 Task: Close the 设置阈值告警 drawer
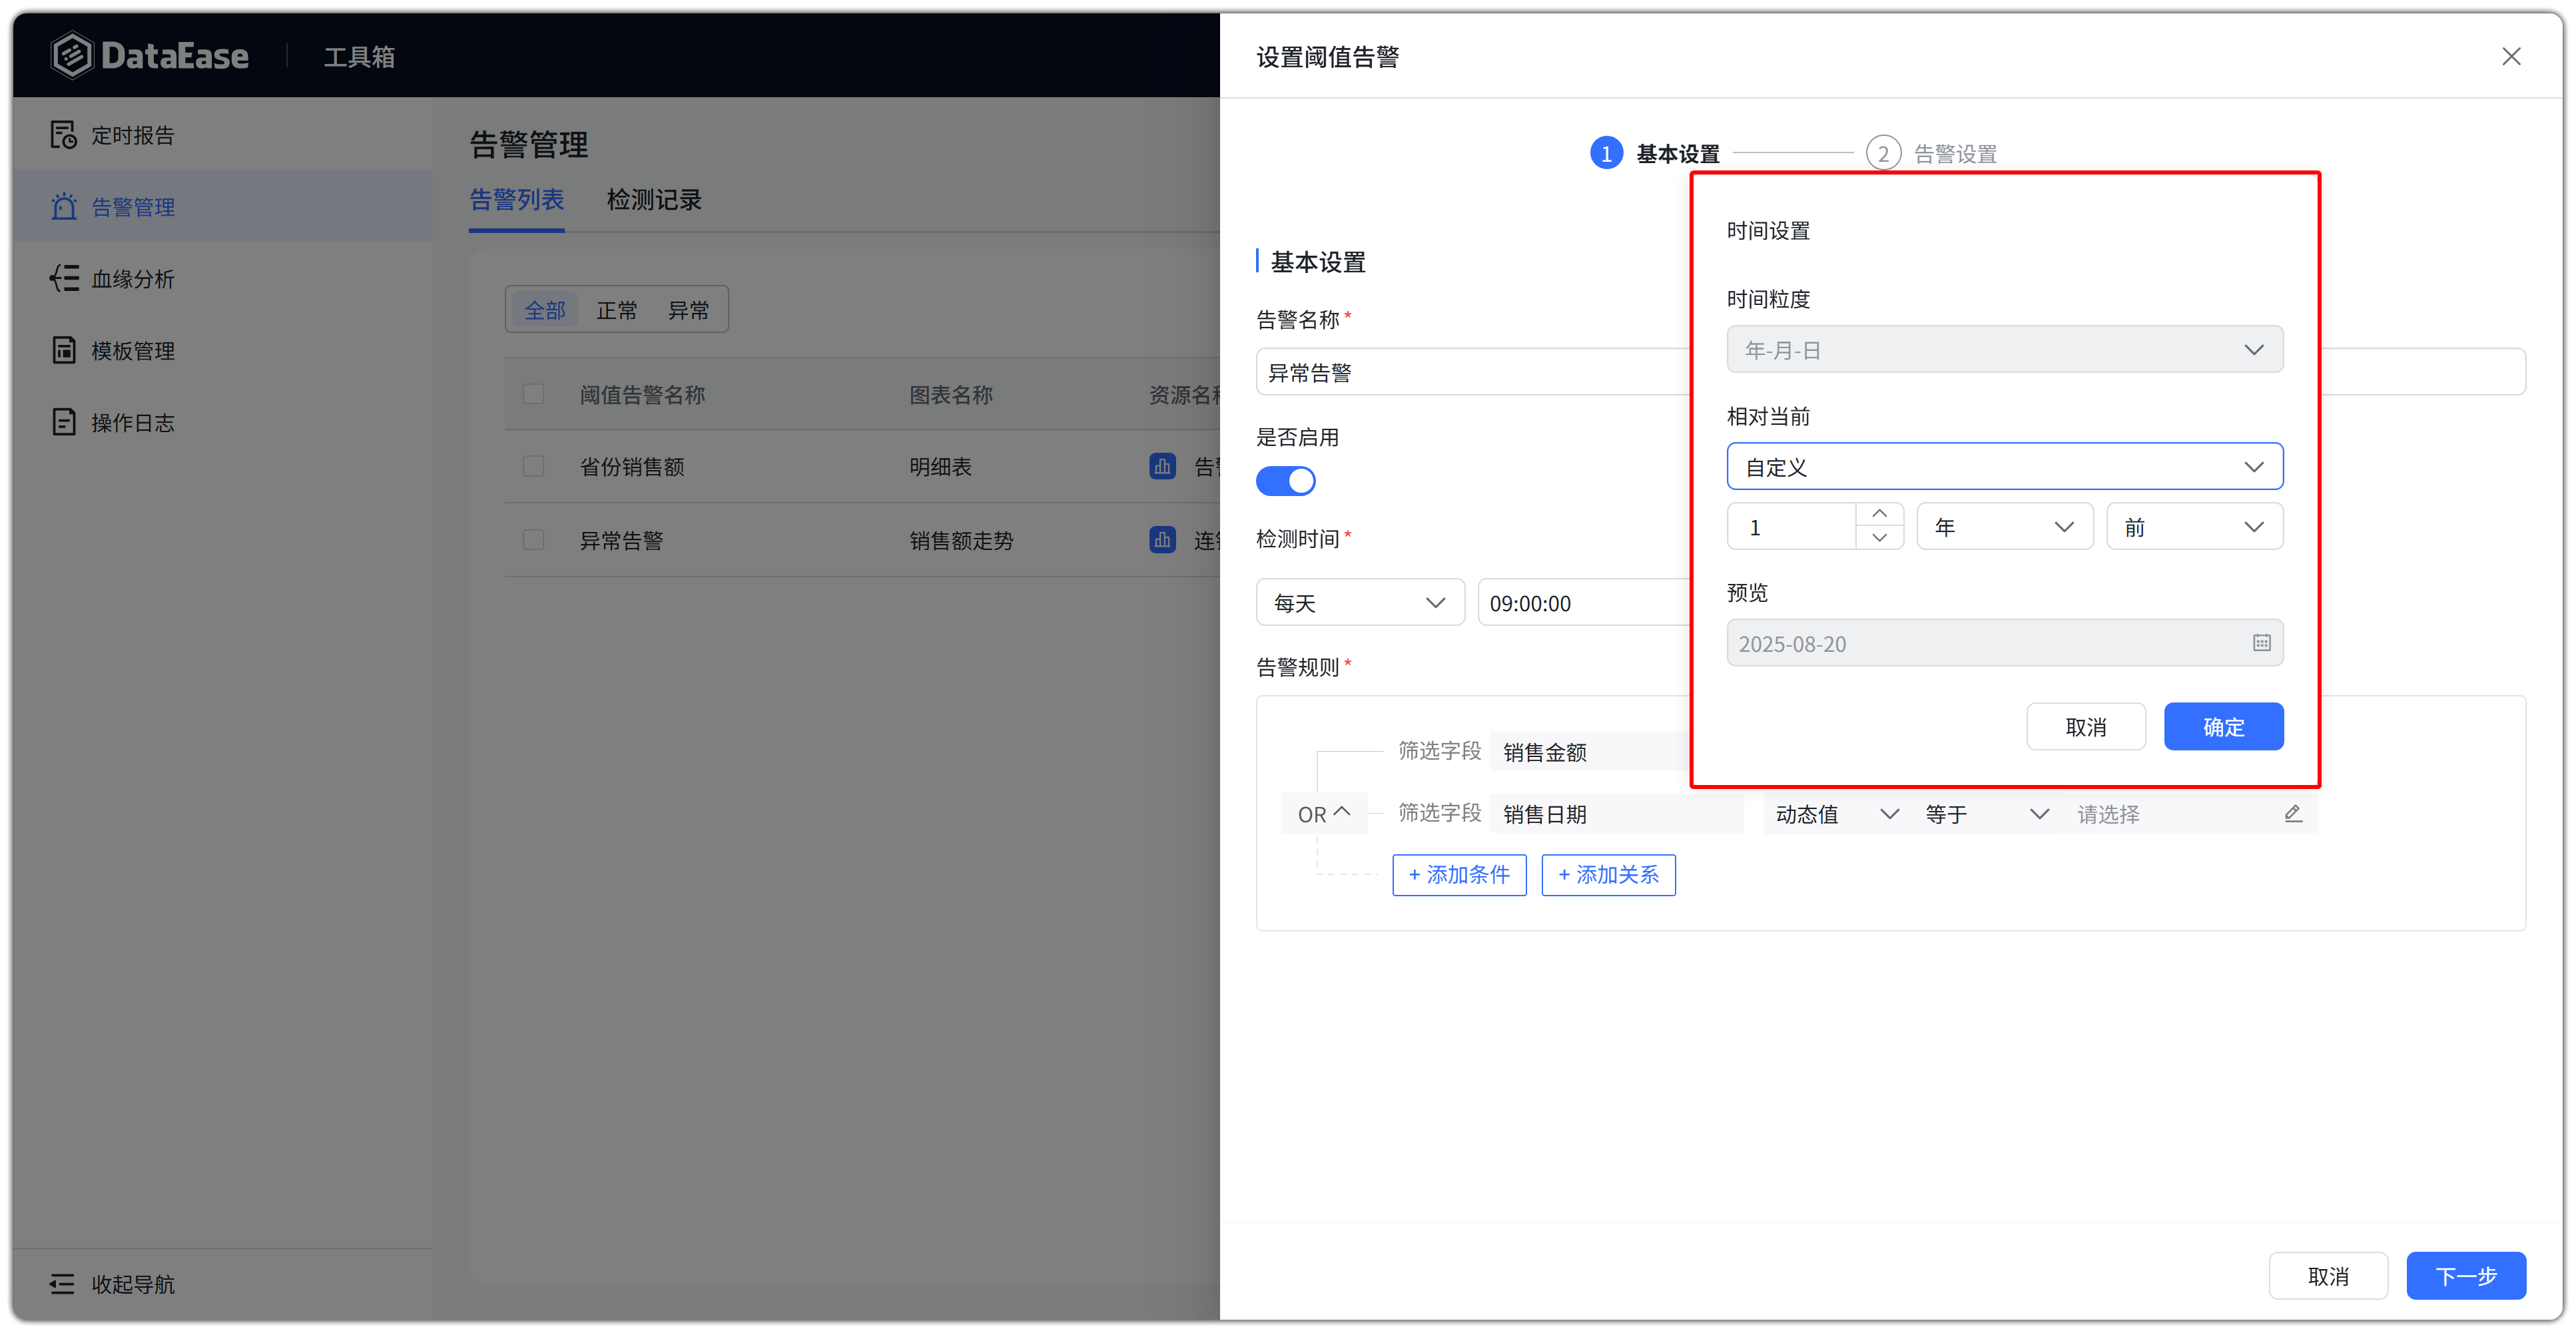pyautogui.click(x=2511, y=56)
